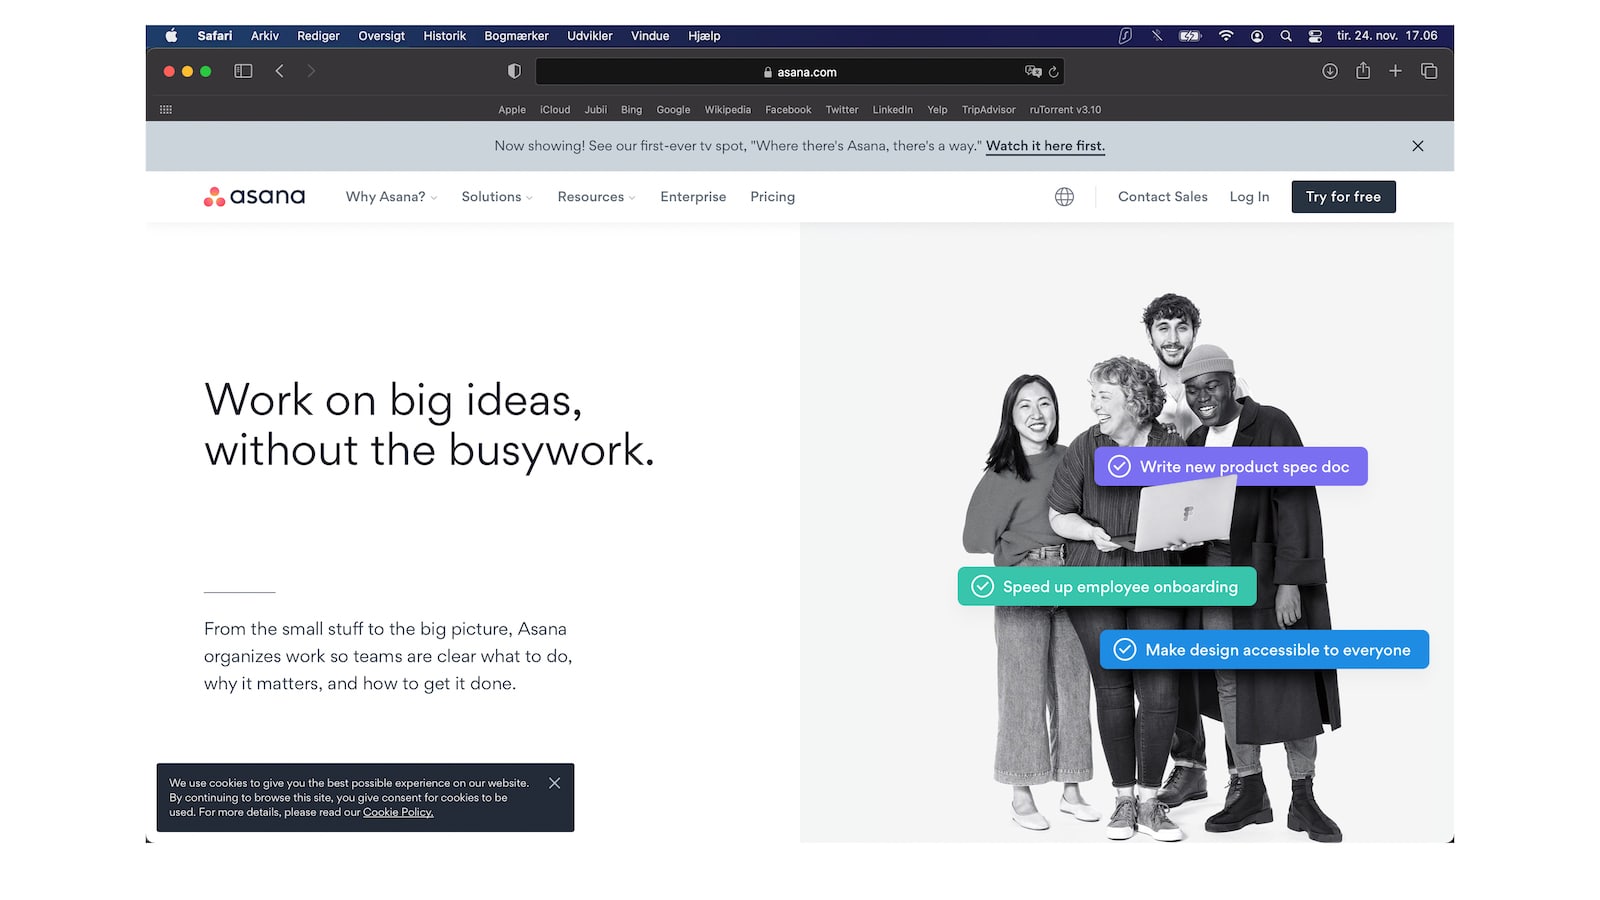Click the Share icon in Safari toolbar
This screenshot has height=900, width=1600.
[x=1362, y=71]
